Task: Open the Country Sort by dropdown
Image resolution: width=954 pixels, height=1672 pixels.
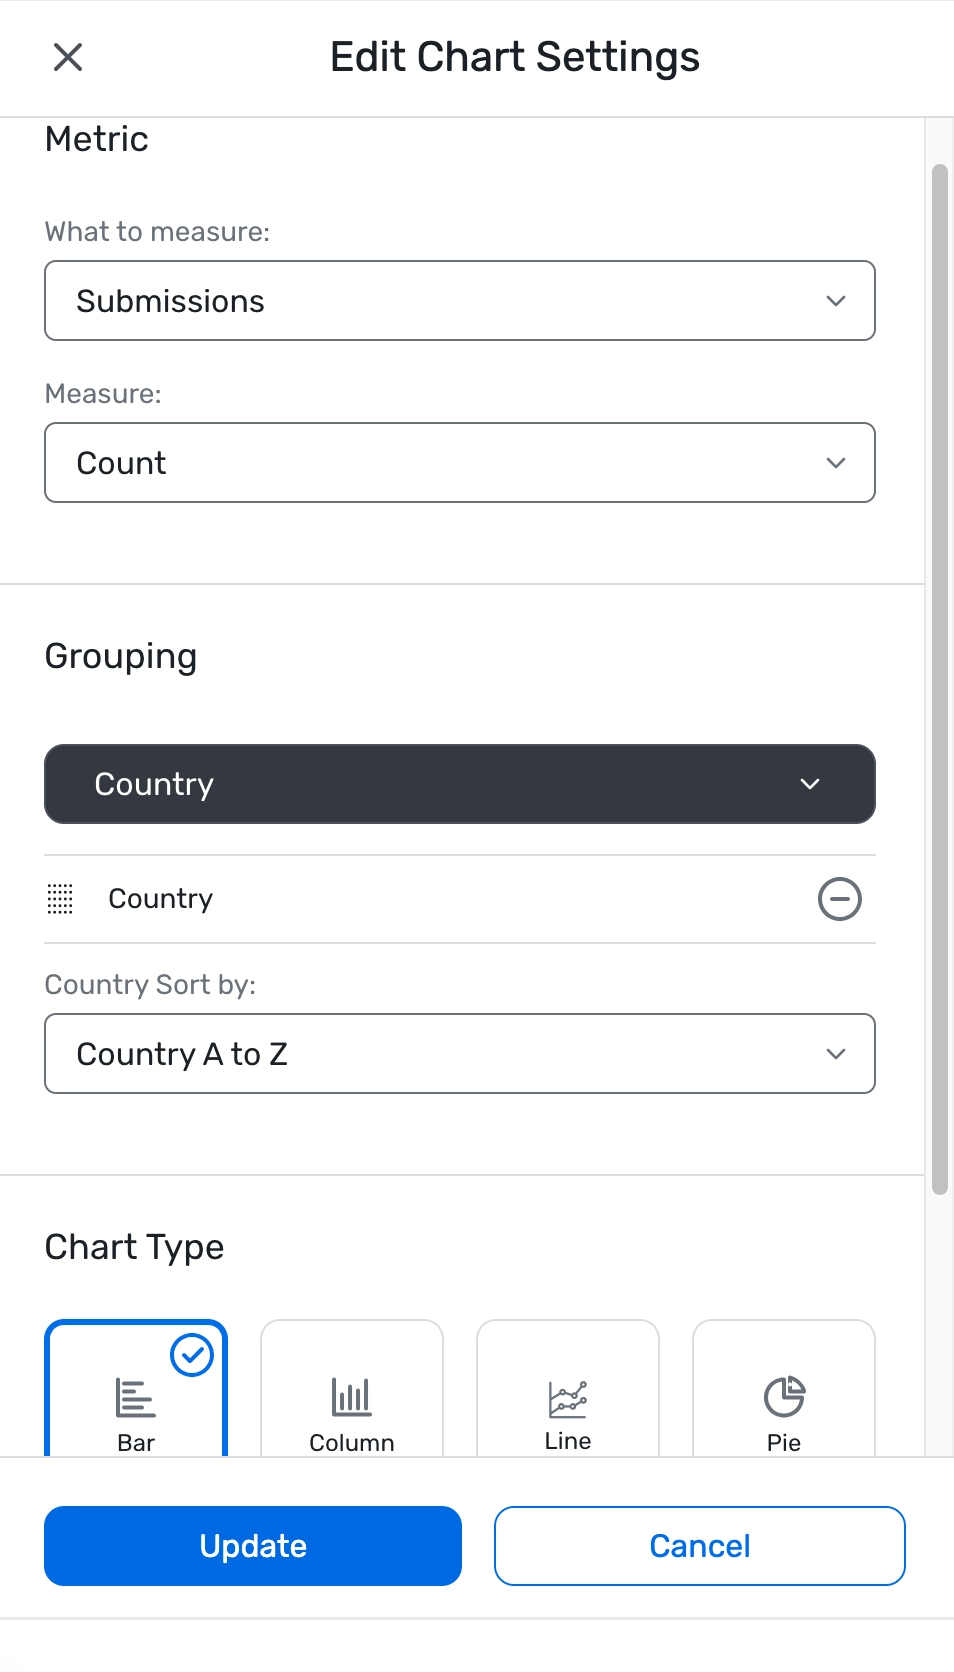Action: coord(460,1054)
